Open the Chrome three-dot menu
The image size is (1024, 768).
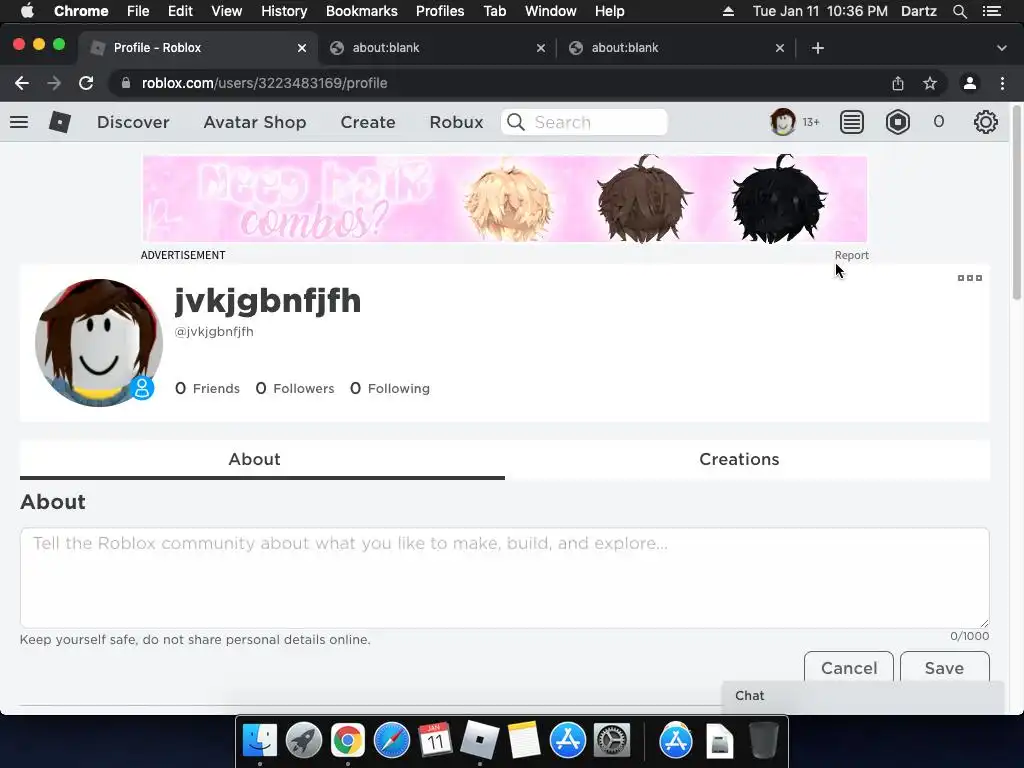(x=1002, y=83)
